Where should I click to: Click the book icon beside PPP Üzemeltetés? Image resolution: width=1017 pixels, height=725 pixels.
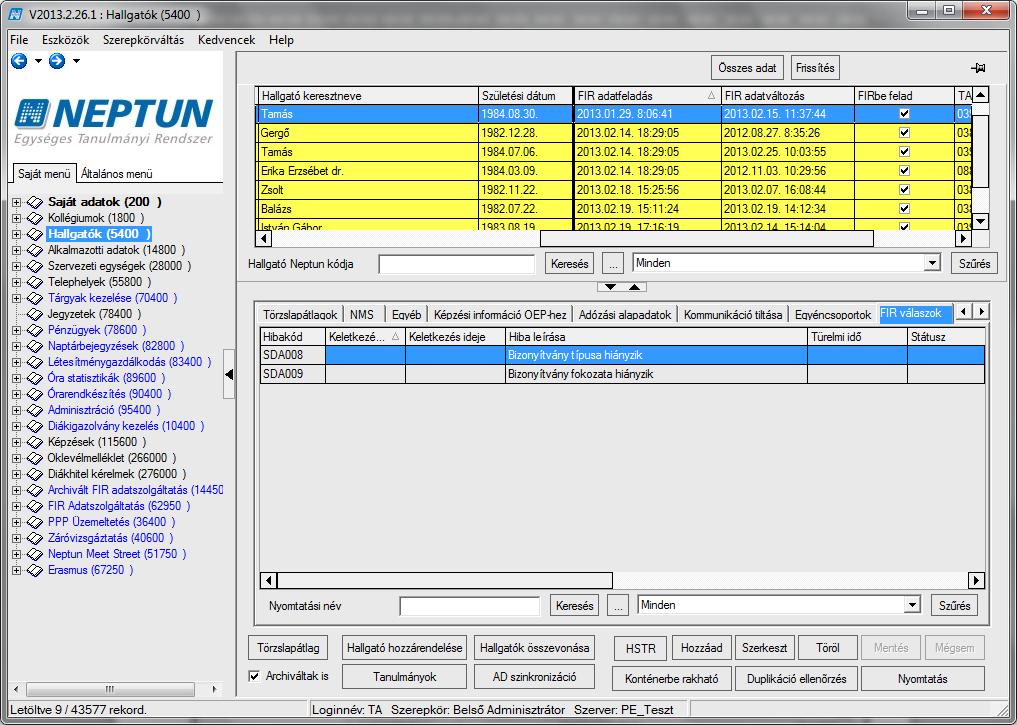[35, 522]
